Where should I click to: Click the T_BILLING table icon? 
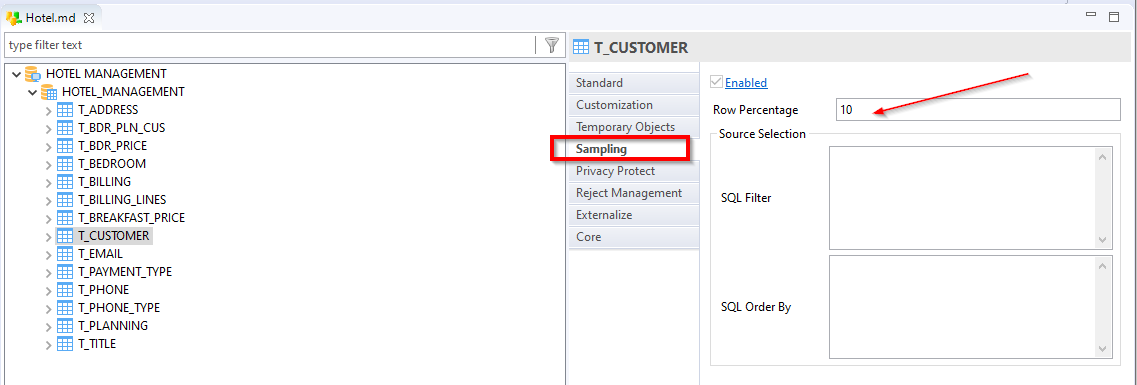click(x=65, y=182)
